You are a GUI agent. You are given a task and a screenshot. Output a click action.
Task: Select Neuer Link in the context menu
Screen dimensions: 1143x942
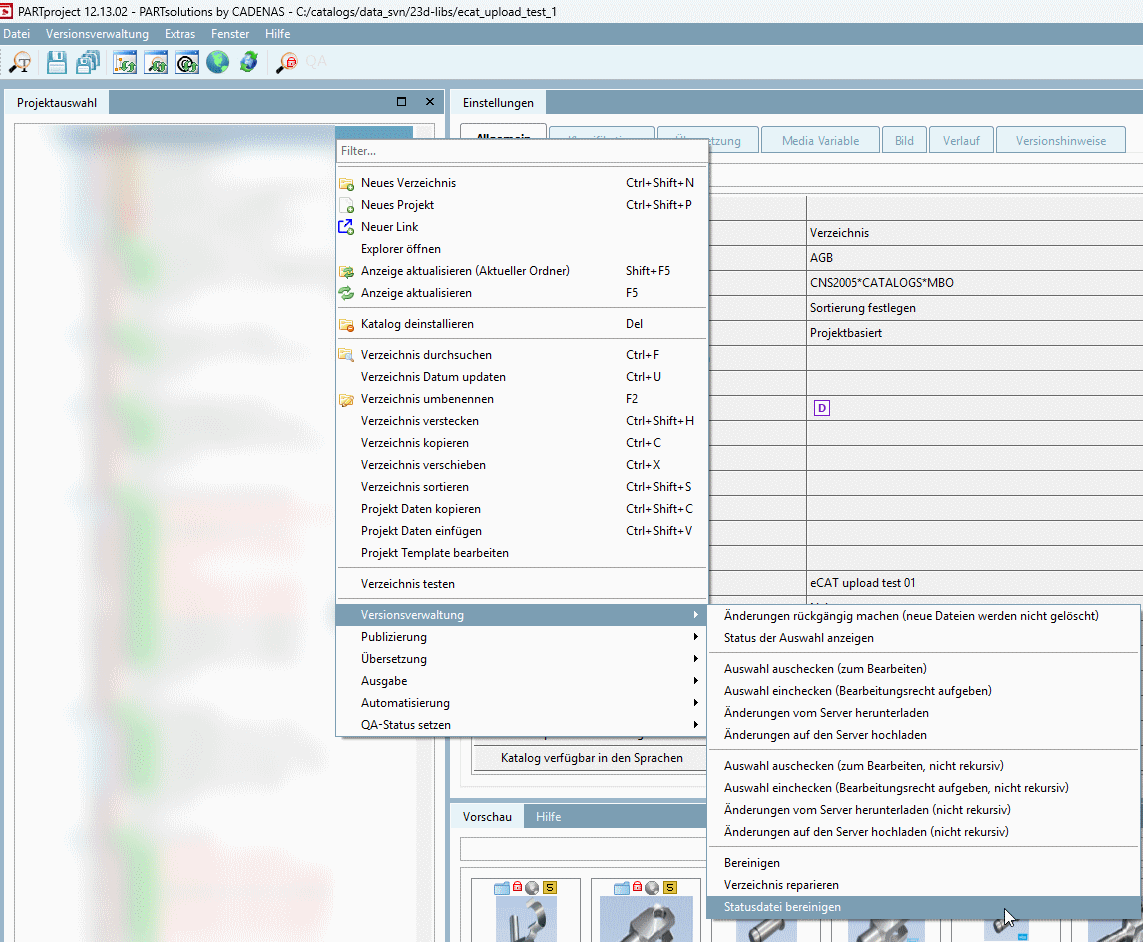pos(521,227)
